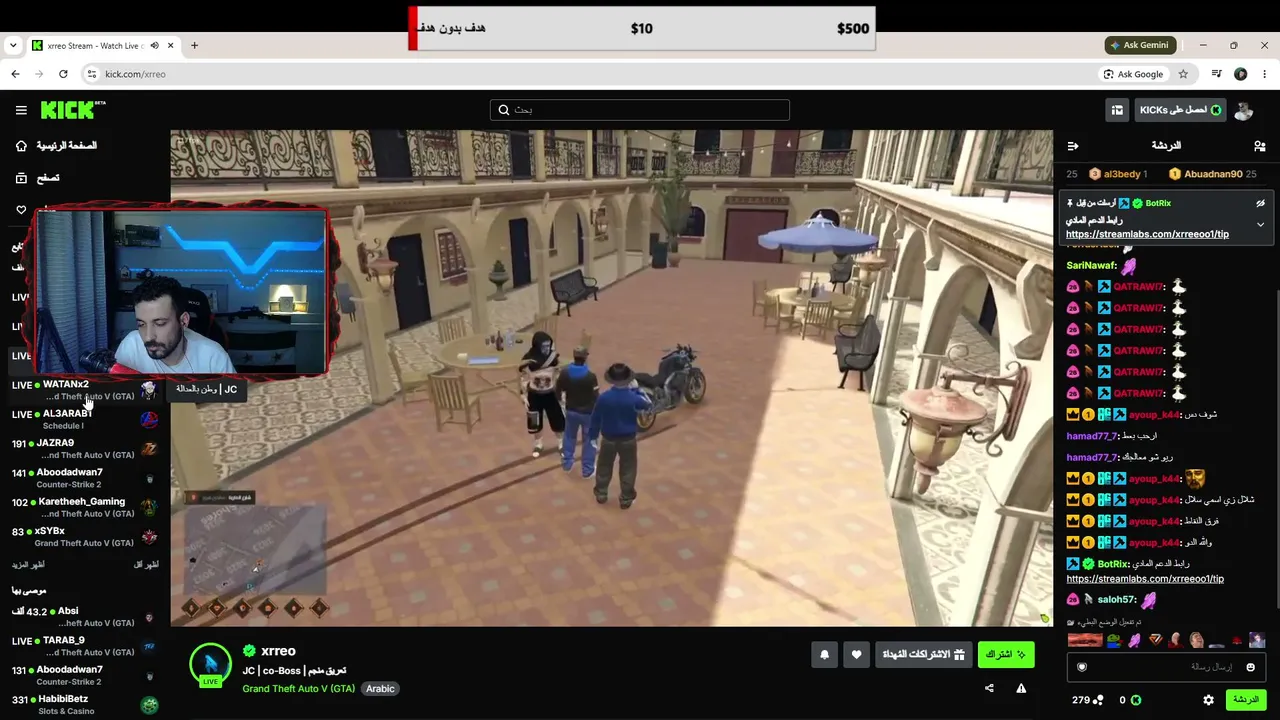
Task: Expand the pinned message chevron
Action: pos(1260,225)
